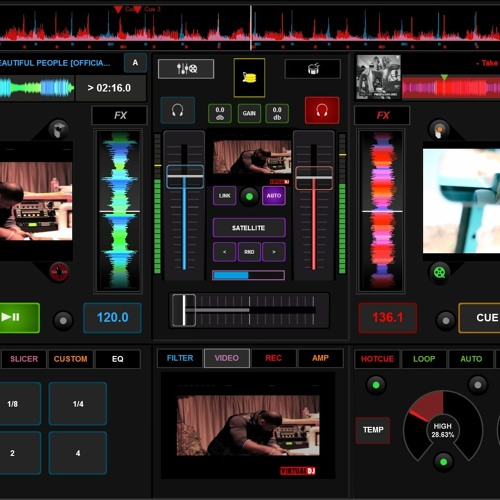Switch to the CUSTOM pad tab
The image size is (500, 500).
(x=71, y=359)
